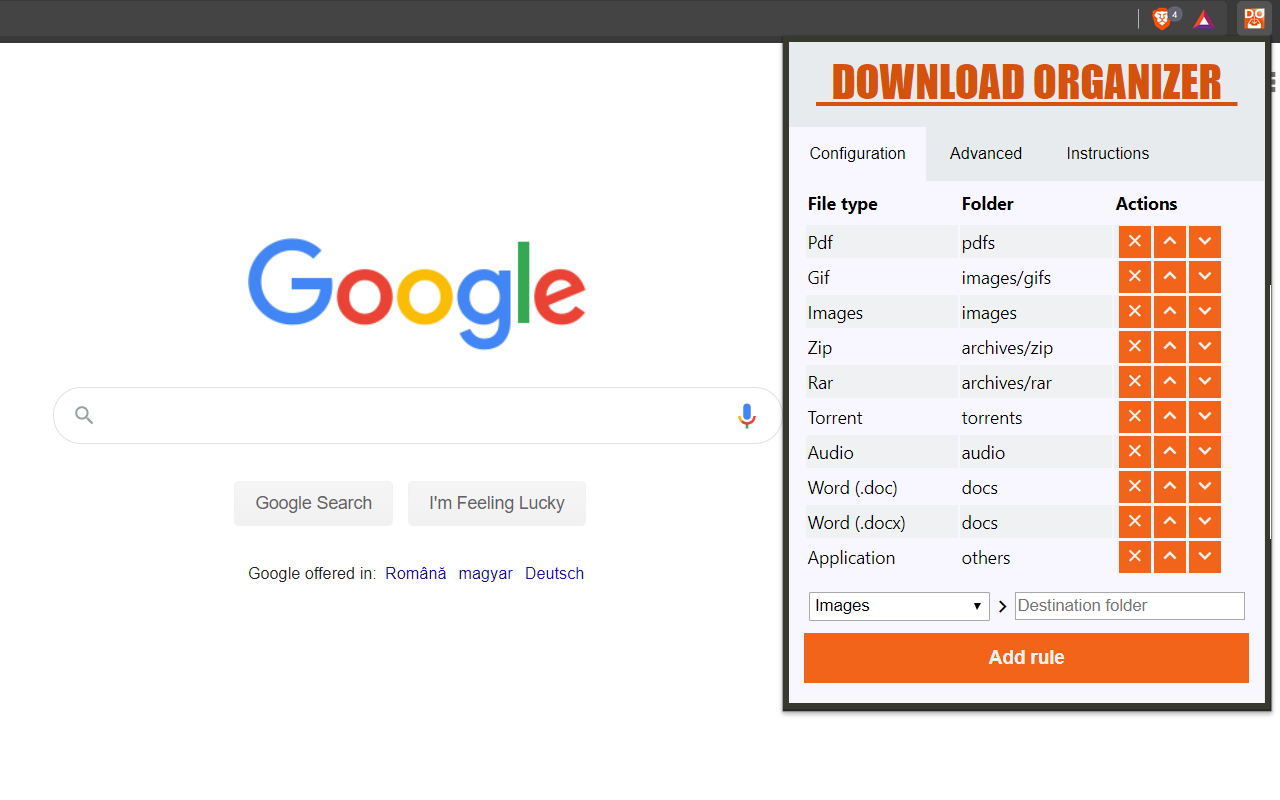Click the Download Organizer title
This screenshot has width=1280, height=800.
1026,83
